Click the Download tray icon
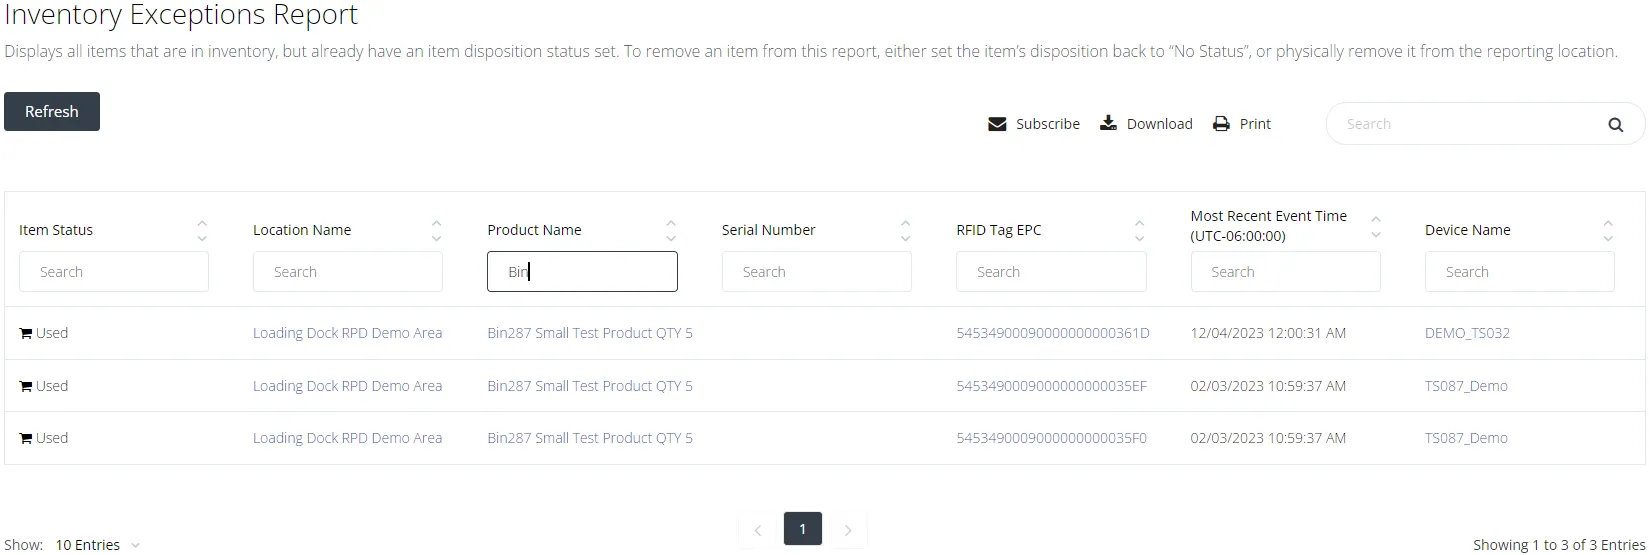The width and height of the screenshot is (1649, 555). 1108,123
